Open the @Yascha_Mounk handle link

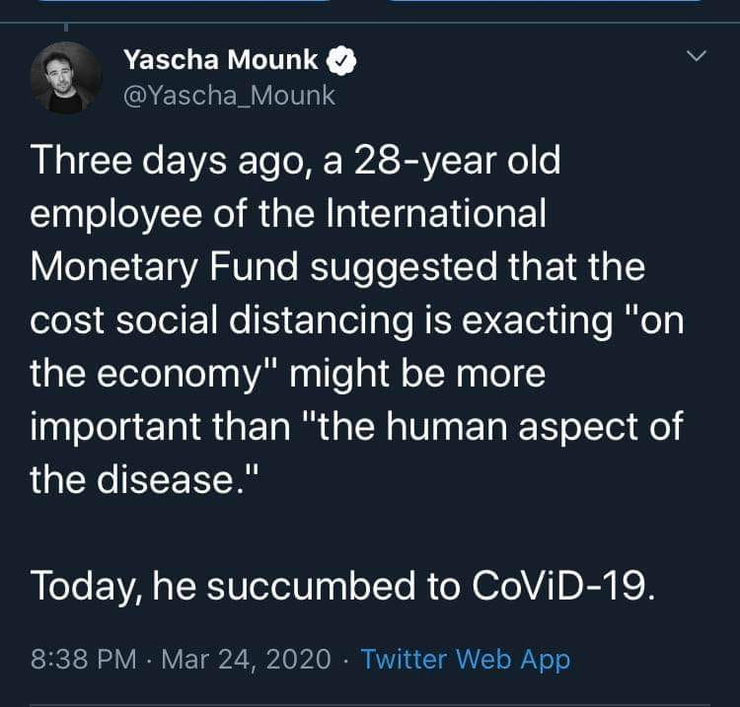pyautogui.click(x=229, y=95)
